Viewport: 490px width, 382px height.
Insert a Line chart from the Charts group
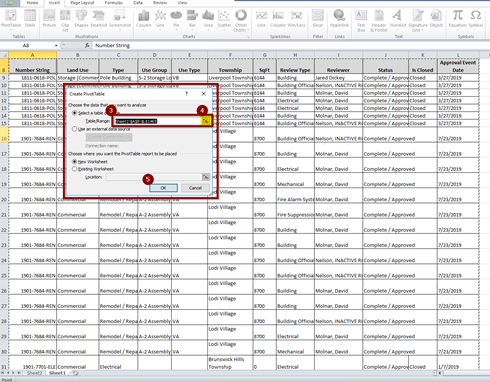tap(160, 19)
